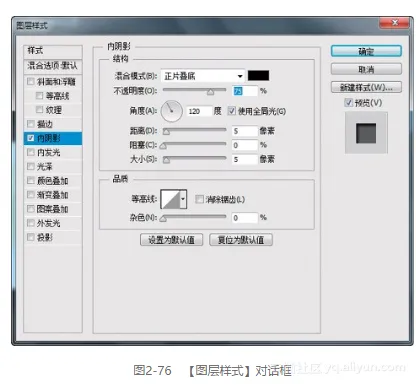416x385 pixels.
Task: Open the 混合模式 dropdown showing 正片叠底
Action: pyautogui.click(x=203, y=76)
